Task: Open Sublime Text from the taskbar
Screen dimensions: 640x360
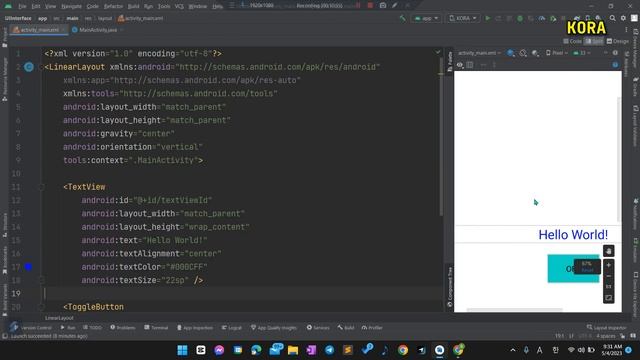Action: click(348, 350)
